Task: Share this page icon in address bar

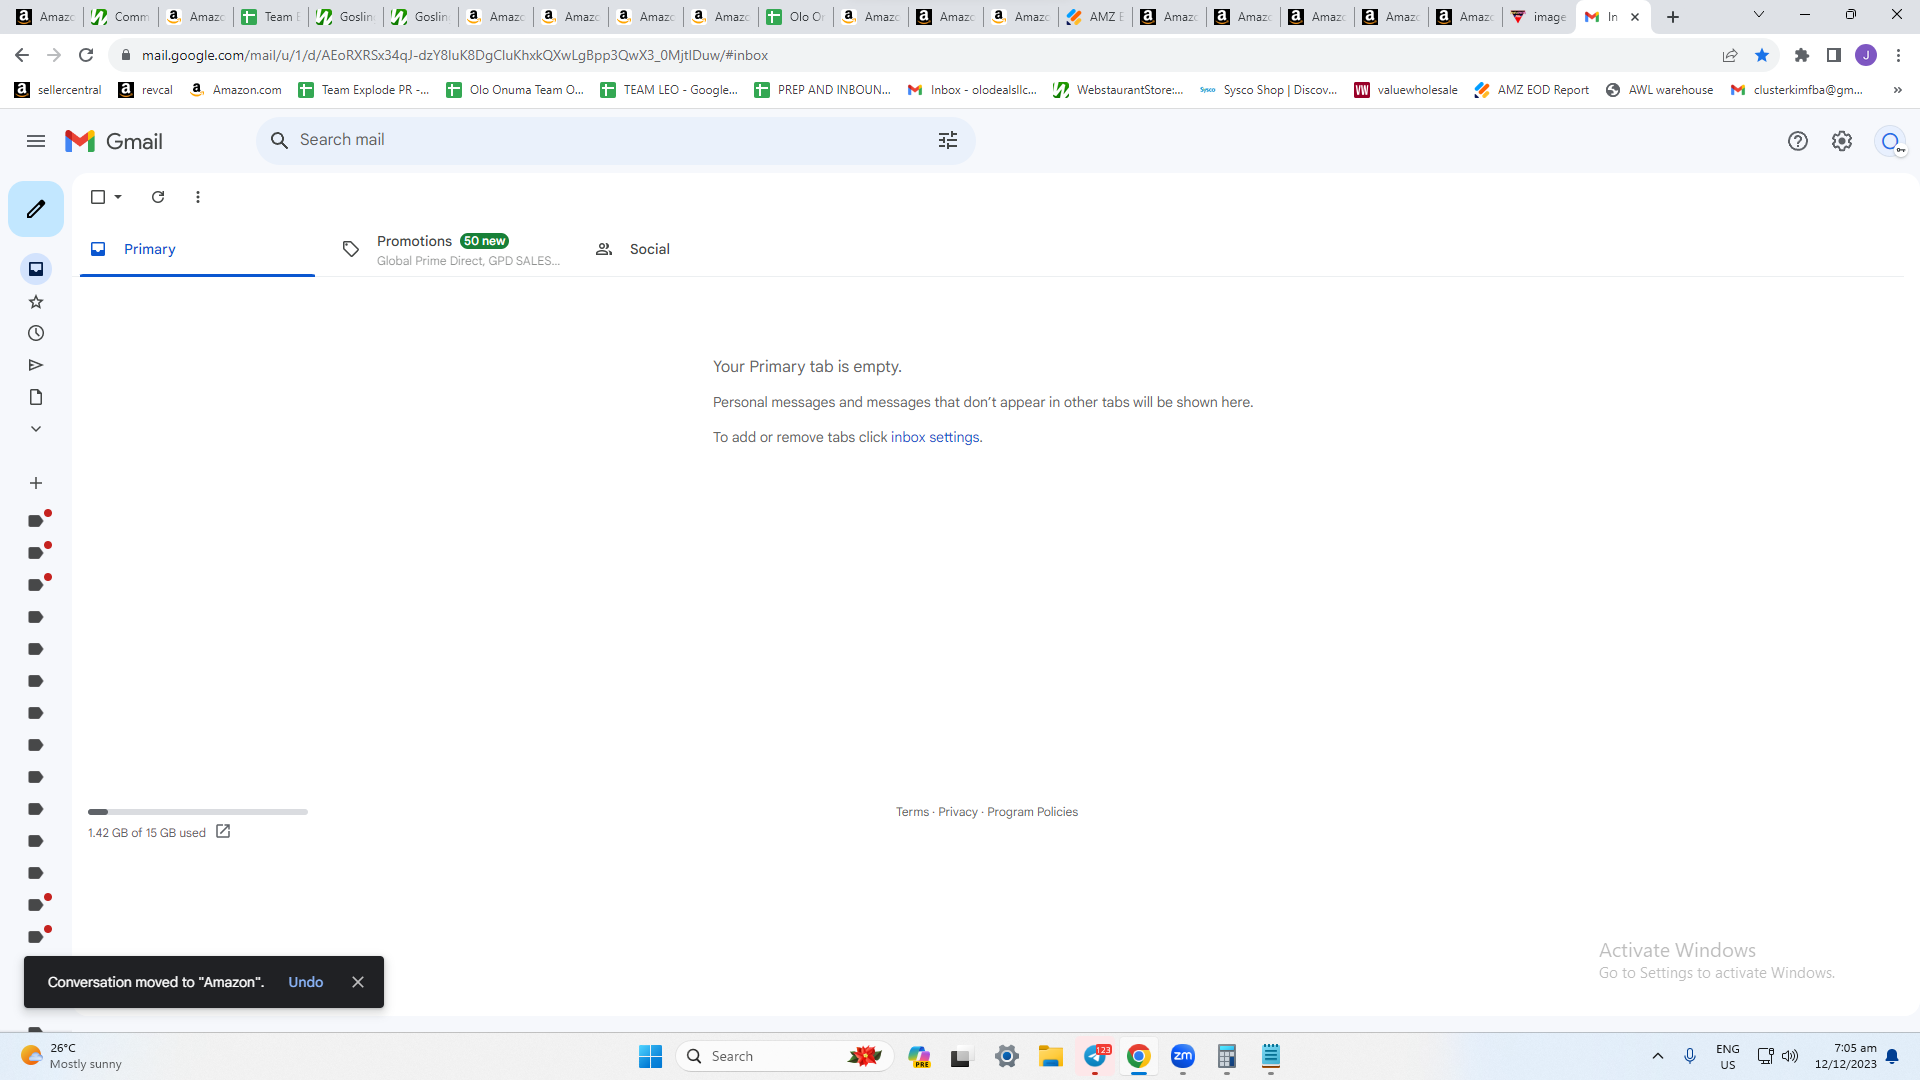Action: pos(1730,55)
